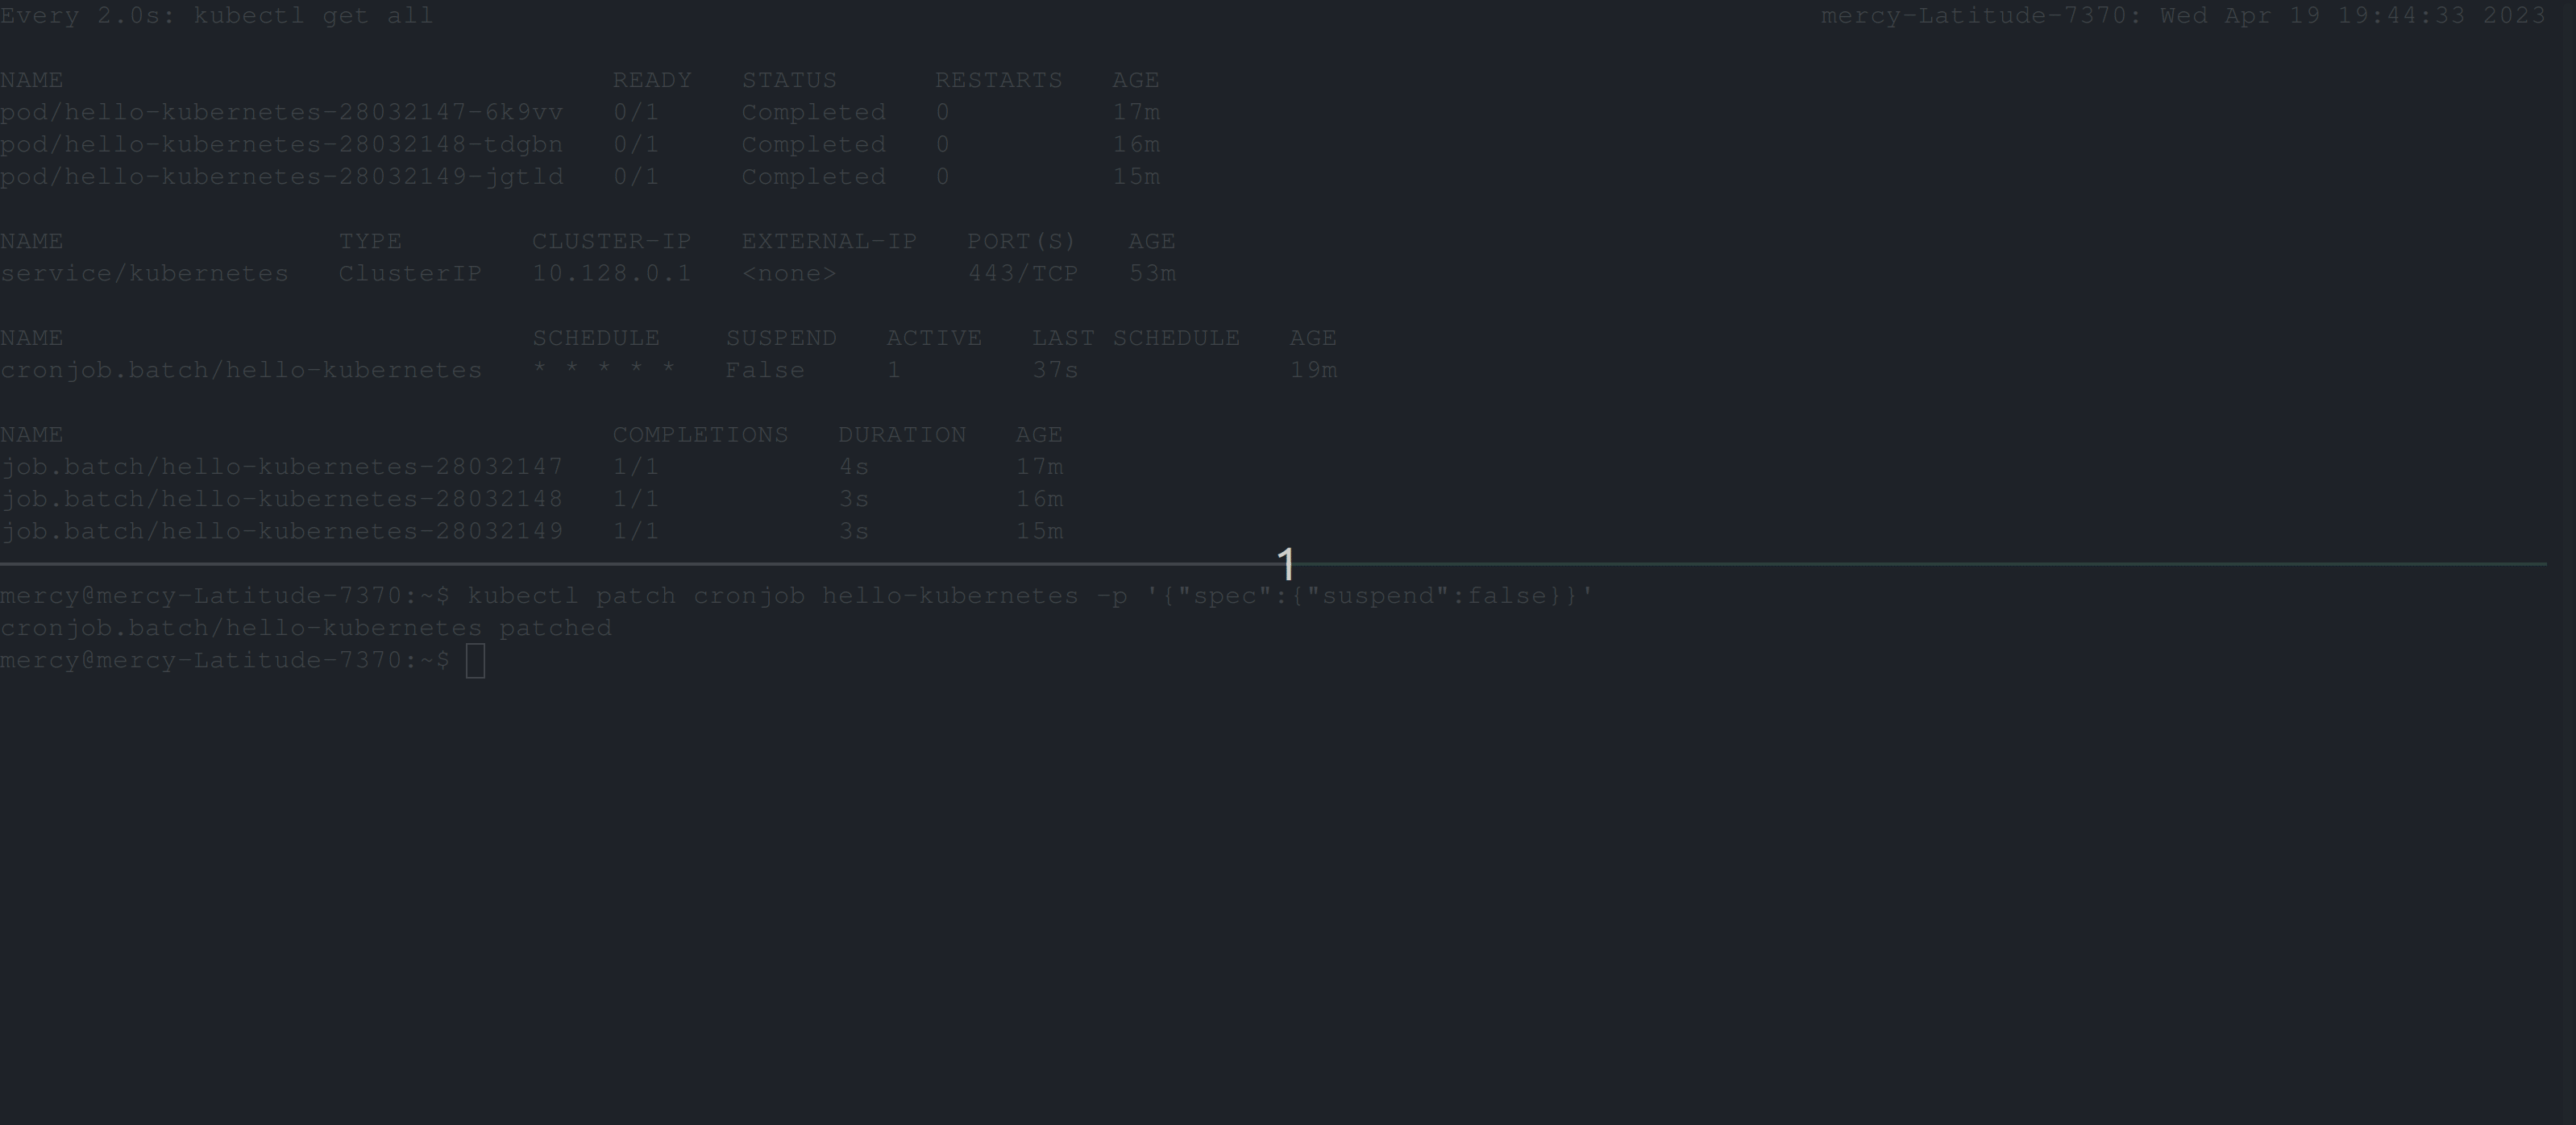2576x1125 pixels.
Task: Click the watch header command text
Action: point(216,16)
